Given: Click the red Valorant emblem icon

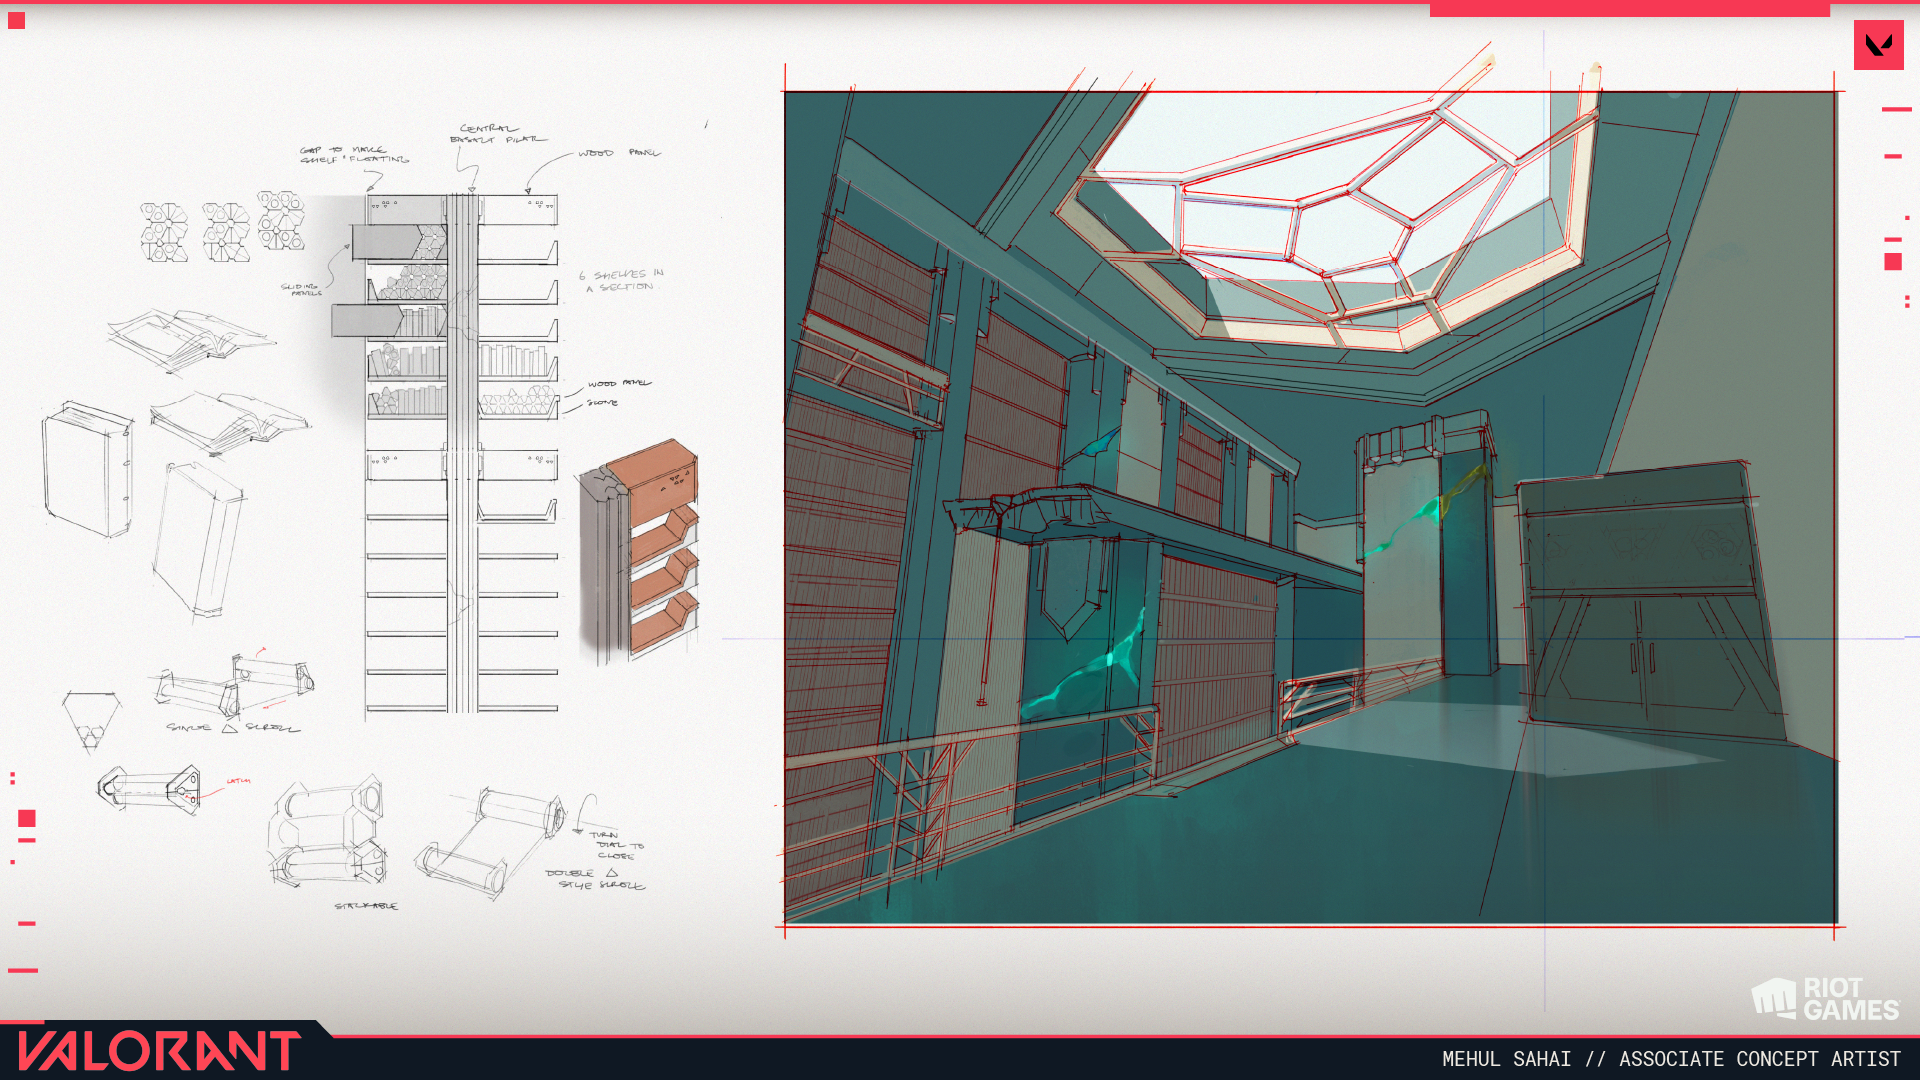Looking at the screenshot, I should point(1878,45).
